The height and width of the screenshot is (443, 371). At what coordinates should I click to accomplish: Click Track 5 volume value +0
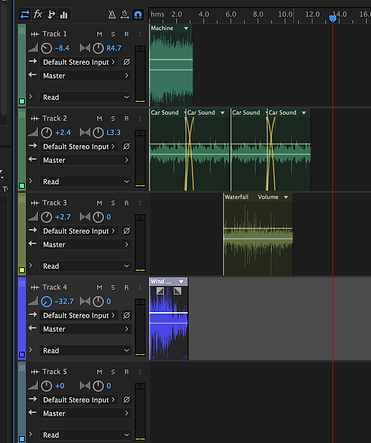(x=60, y=386)
